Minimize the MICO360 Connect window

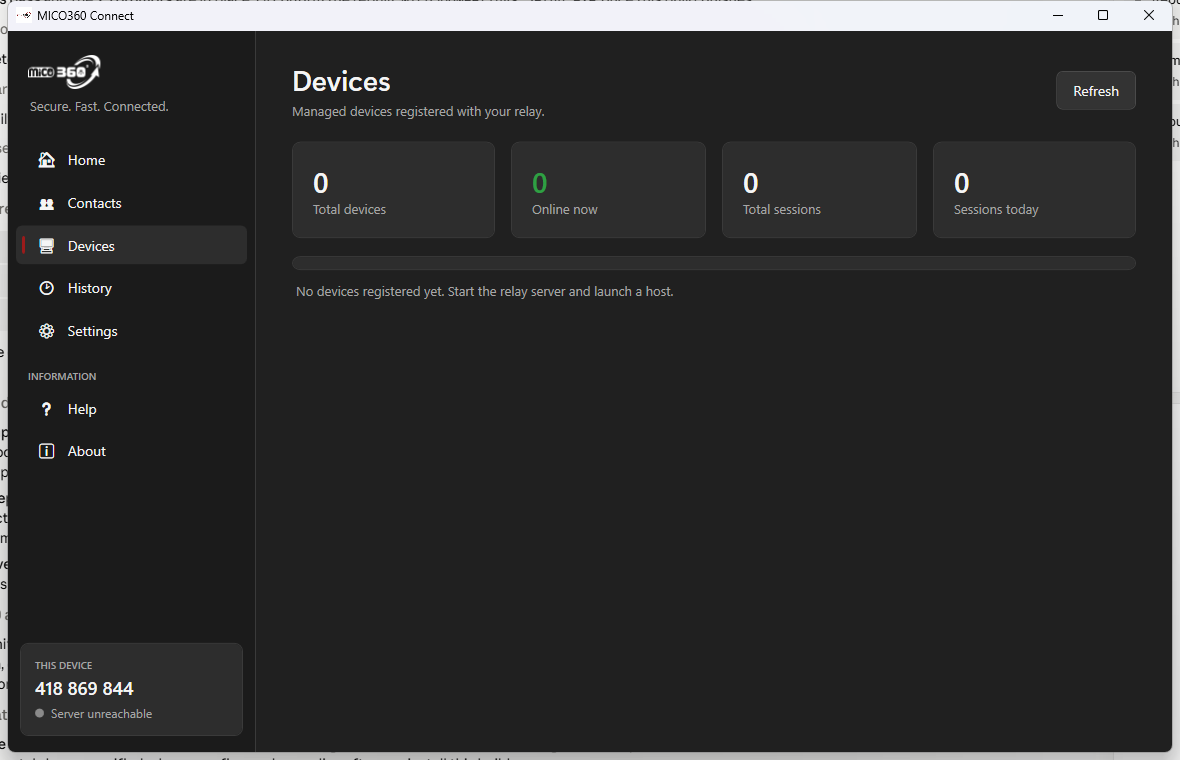[x=1057, y=16]
